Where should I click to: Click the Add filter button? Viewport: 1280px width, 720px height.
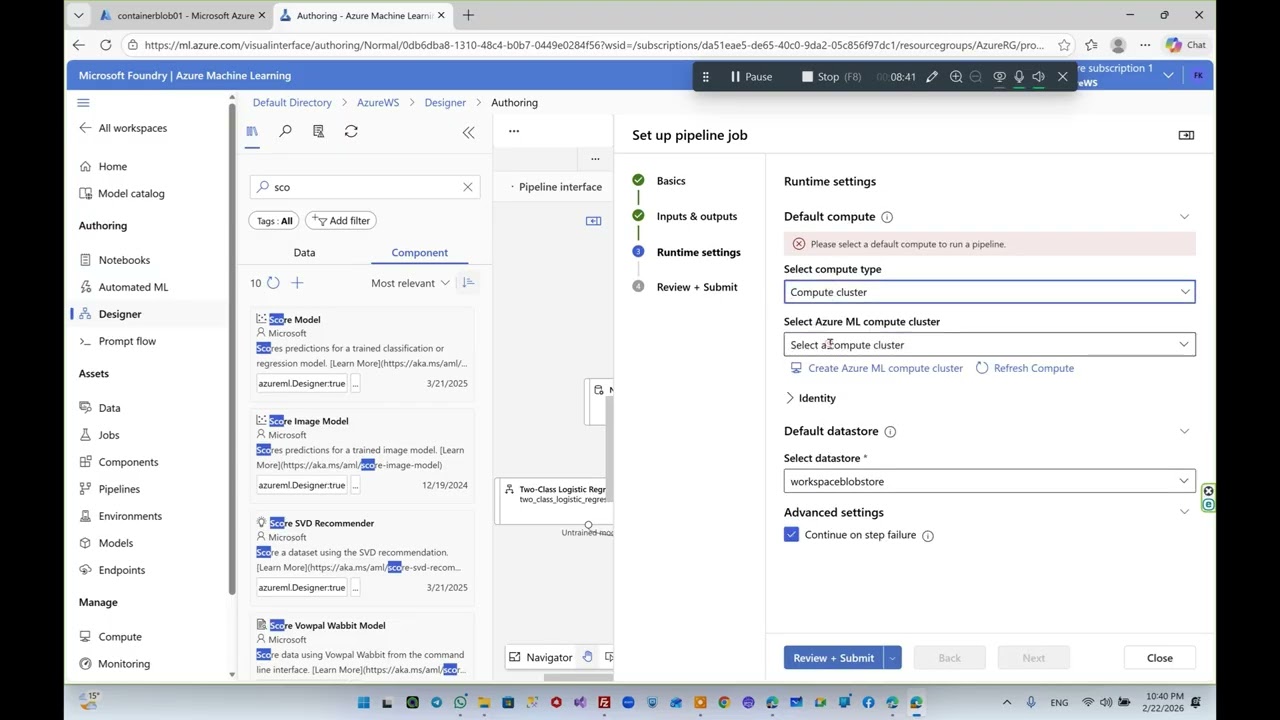341,221
